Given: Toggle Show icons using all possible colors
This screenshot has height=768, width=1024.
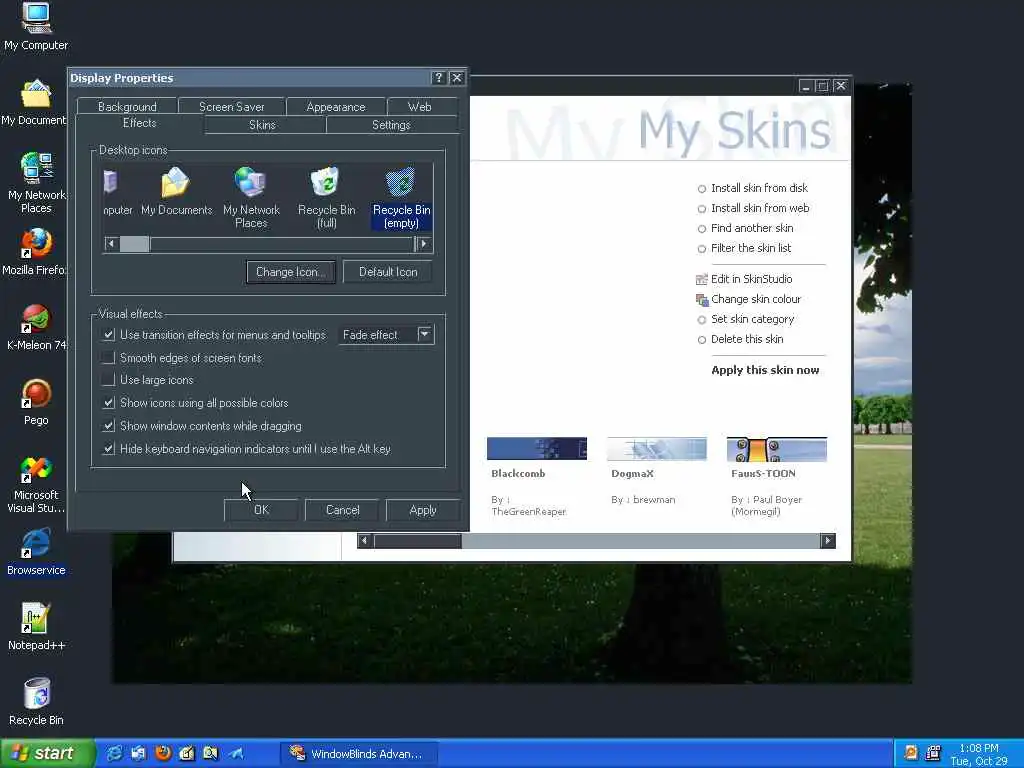Looking at the screenshot, I should (x=109, y=402).
